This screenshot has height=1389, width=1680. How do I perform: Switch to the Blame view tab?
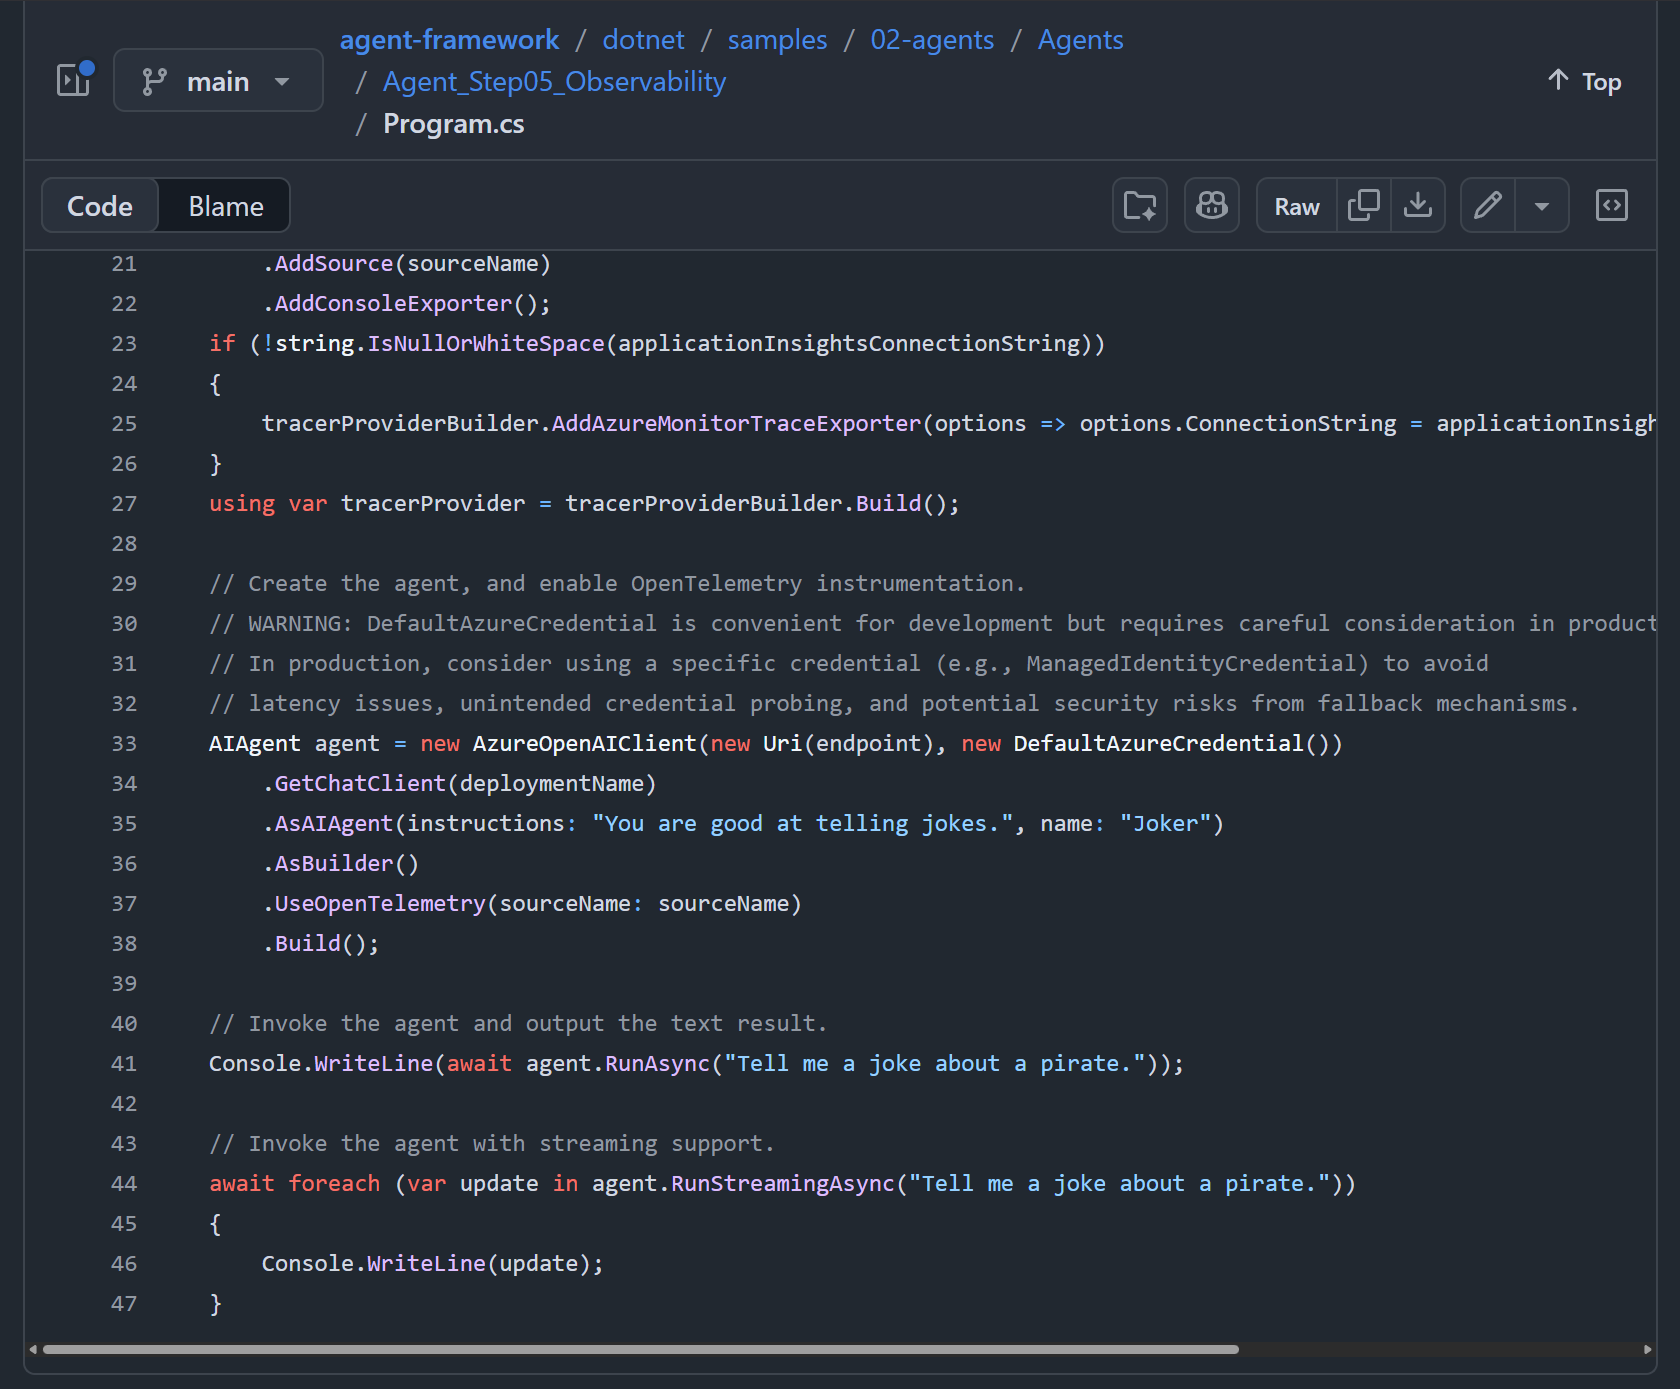226,206
